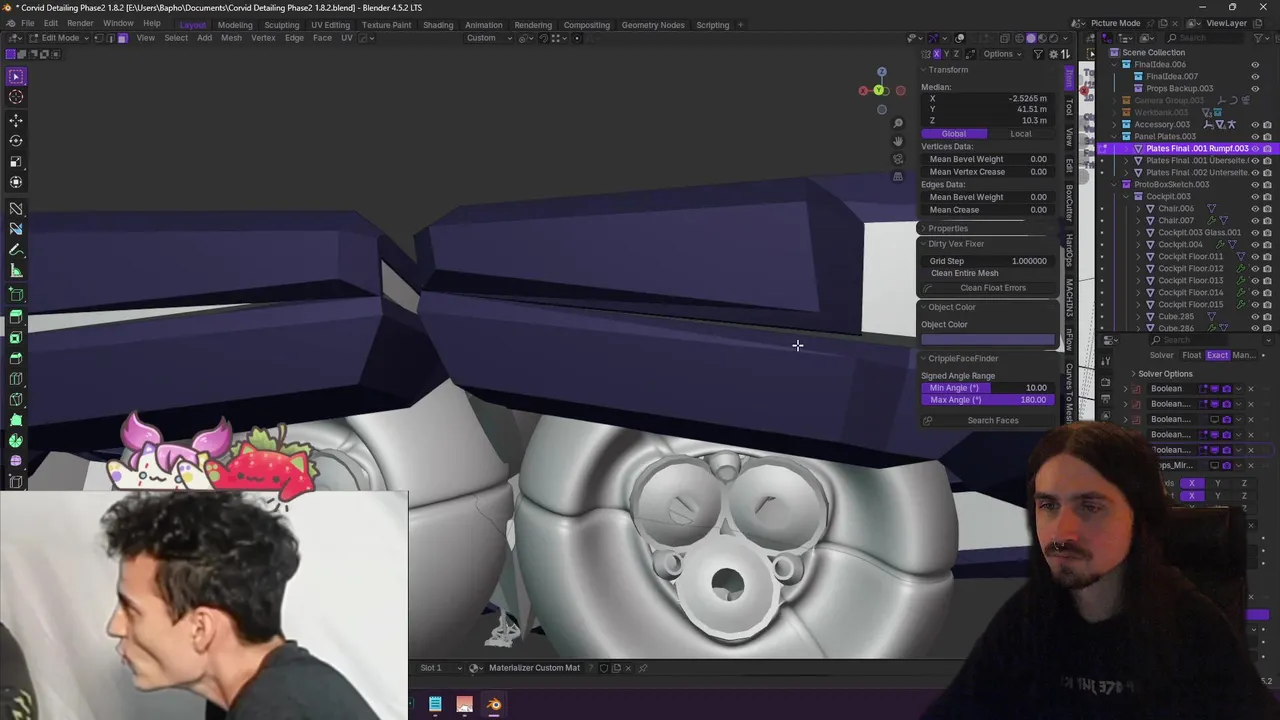
Task: Collapse Cockpit.003 collection tree
Action: click(1125, 196)
